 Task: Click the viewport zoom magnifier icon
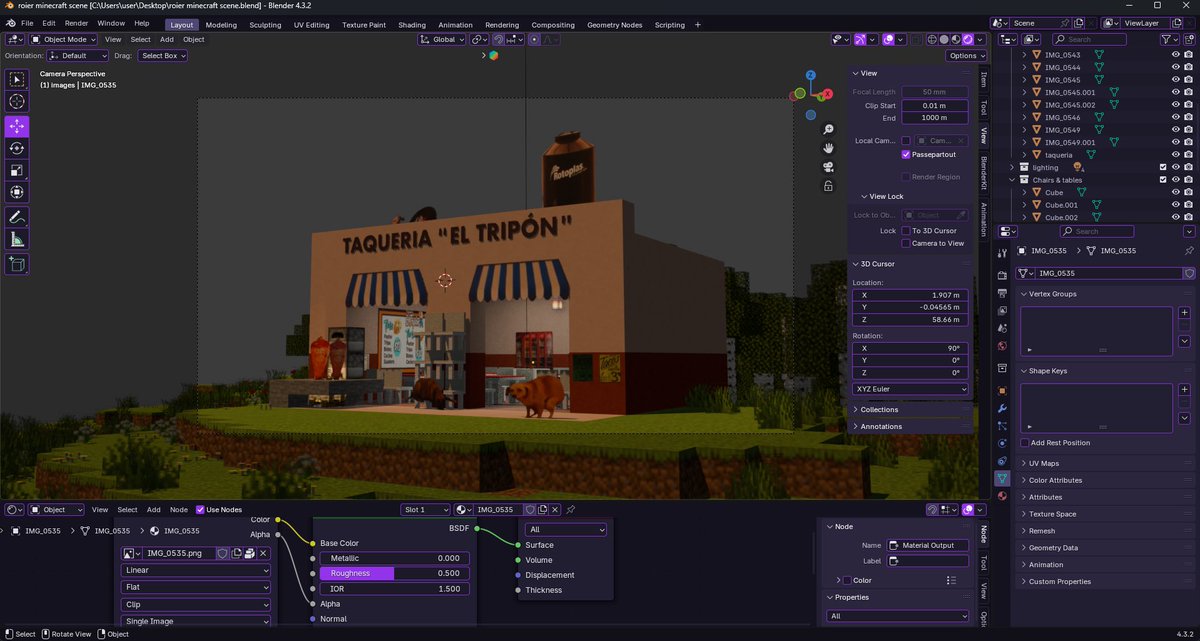pyautogui.click(x=829, y=130)
